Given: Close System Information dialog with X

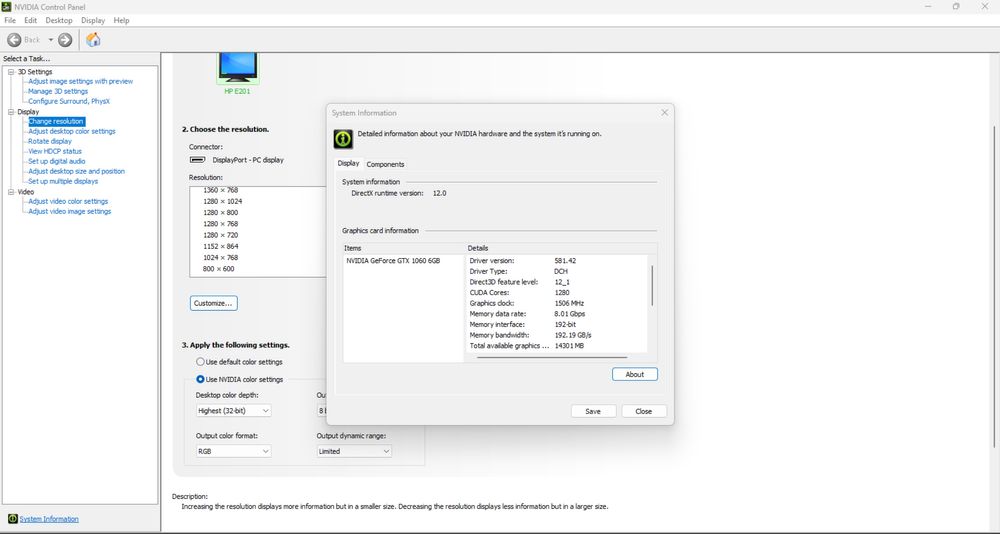Looking at the screenshot, I should pos(665,112).
